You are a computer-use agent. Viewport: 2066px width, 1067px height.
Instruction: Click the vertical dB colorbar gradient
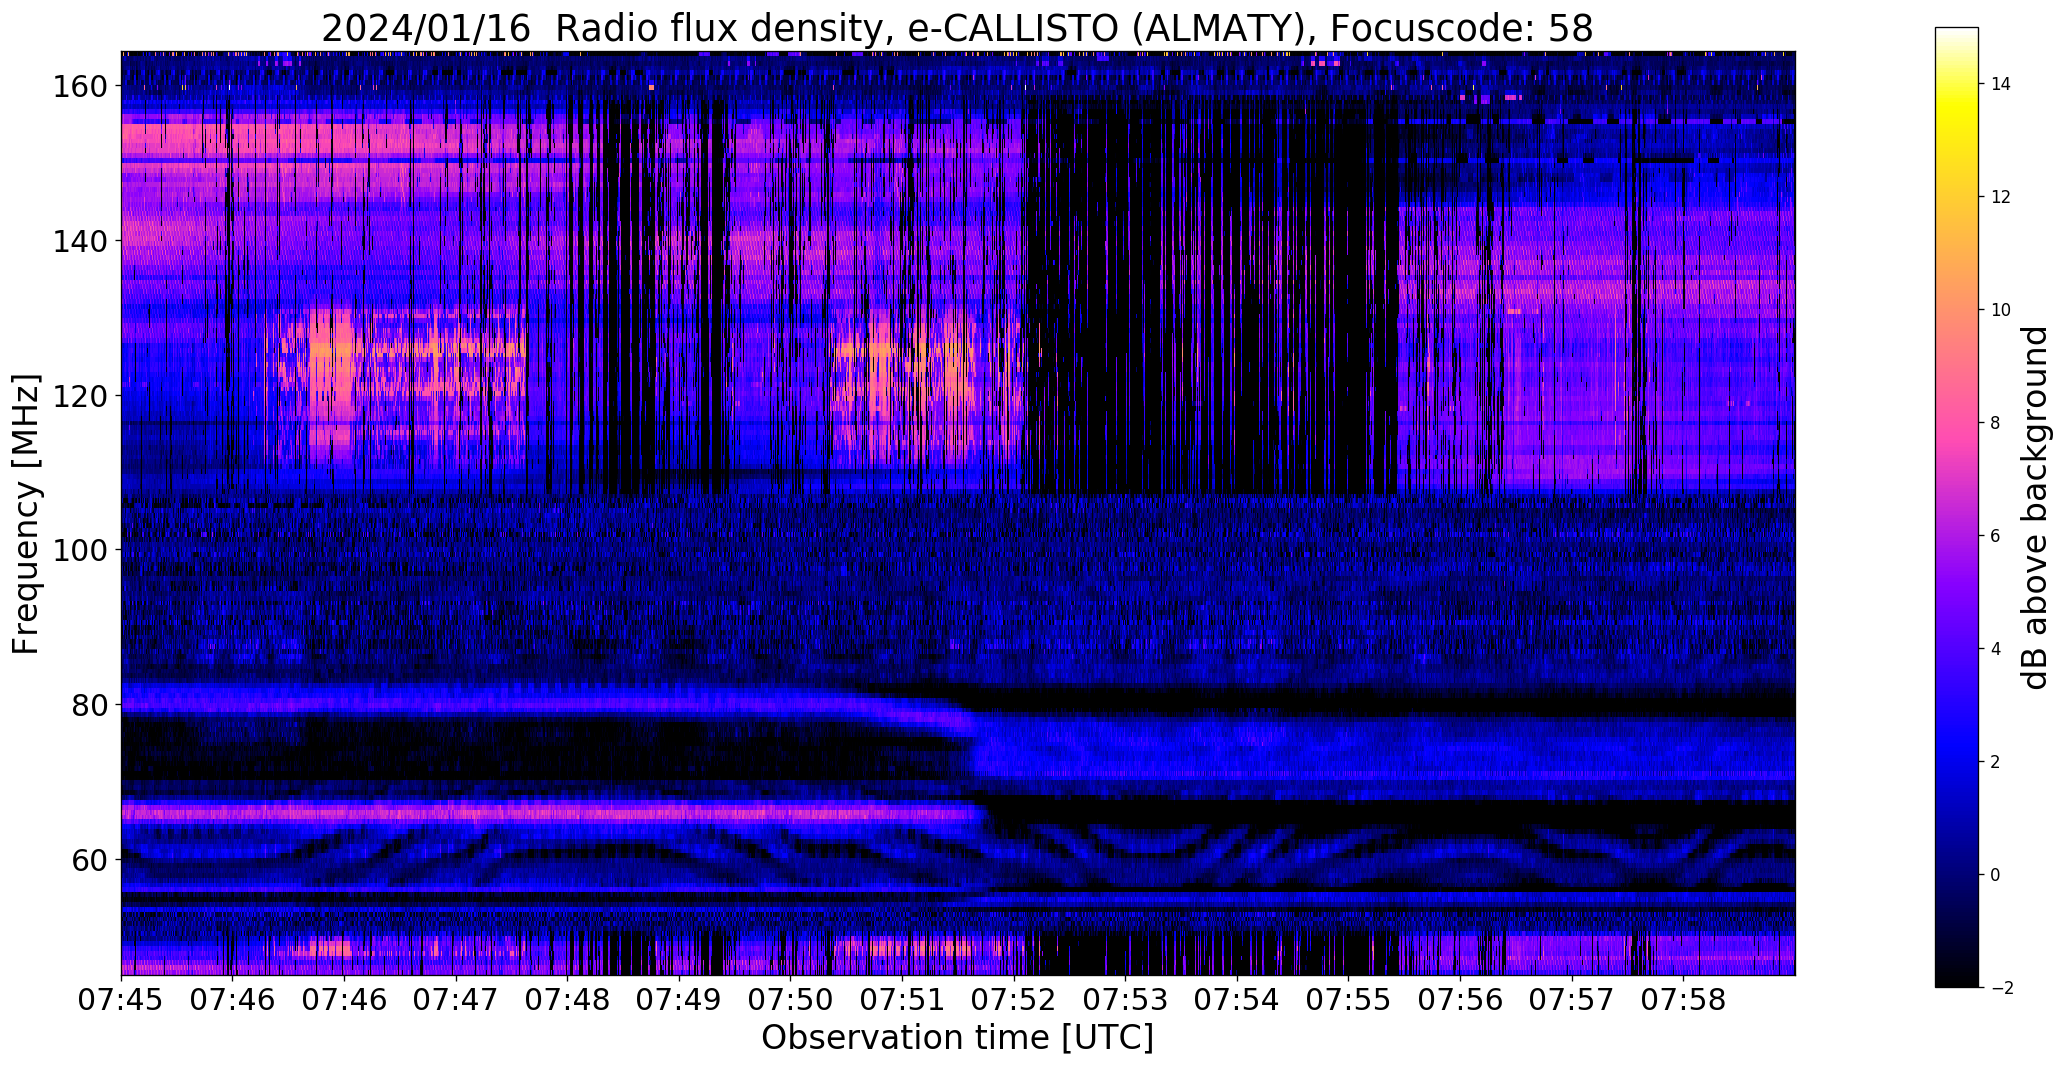1957,508
